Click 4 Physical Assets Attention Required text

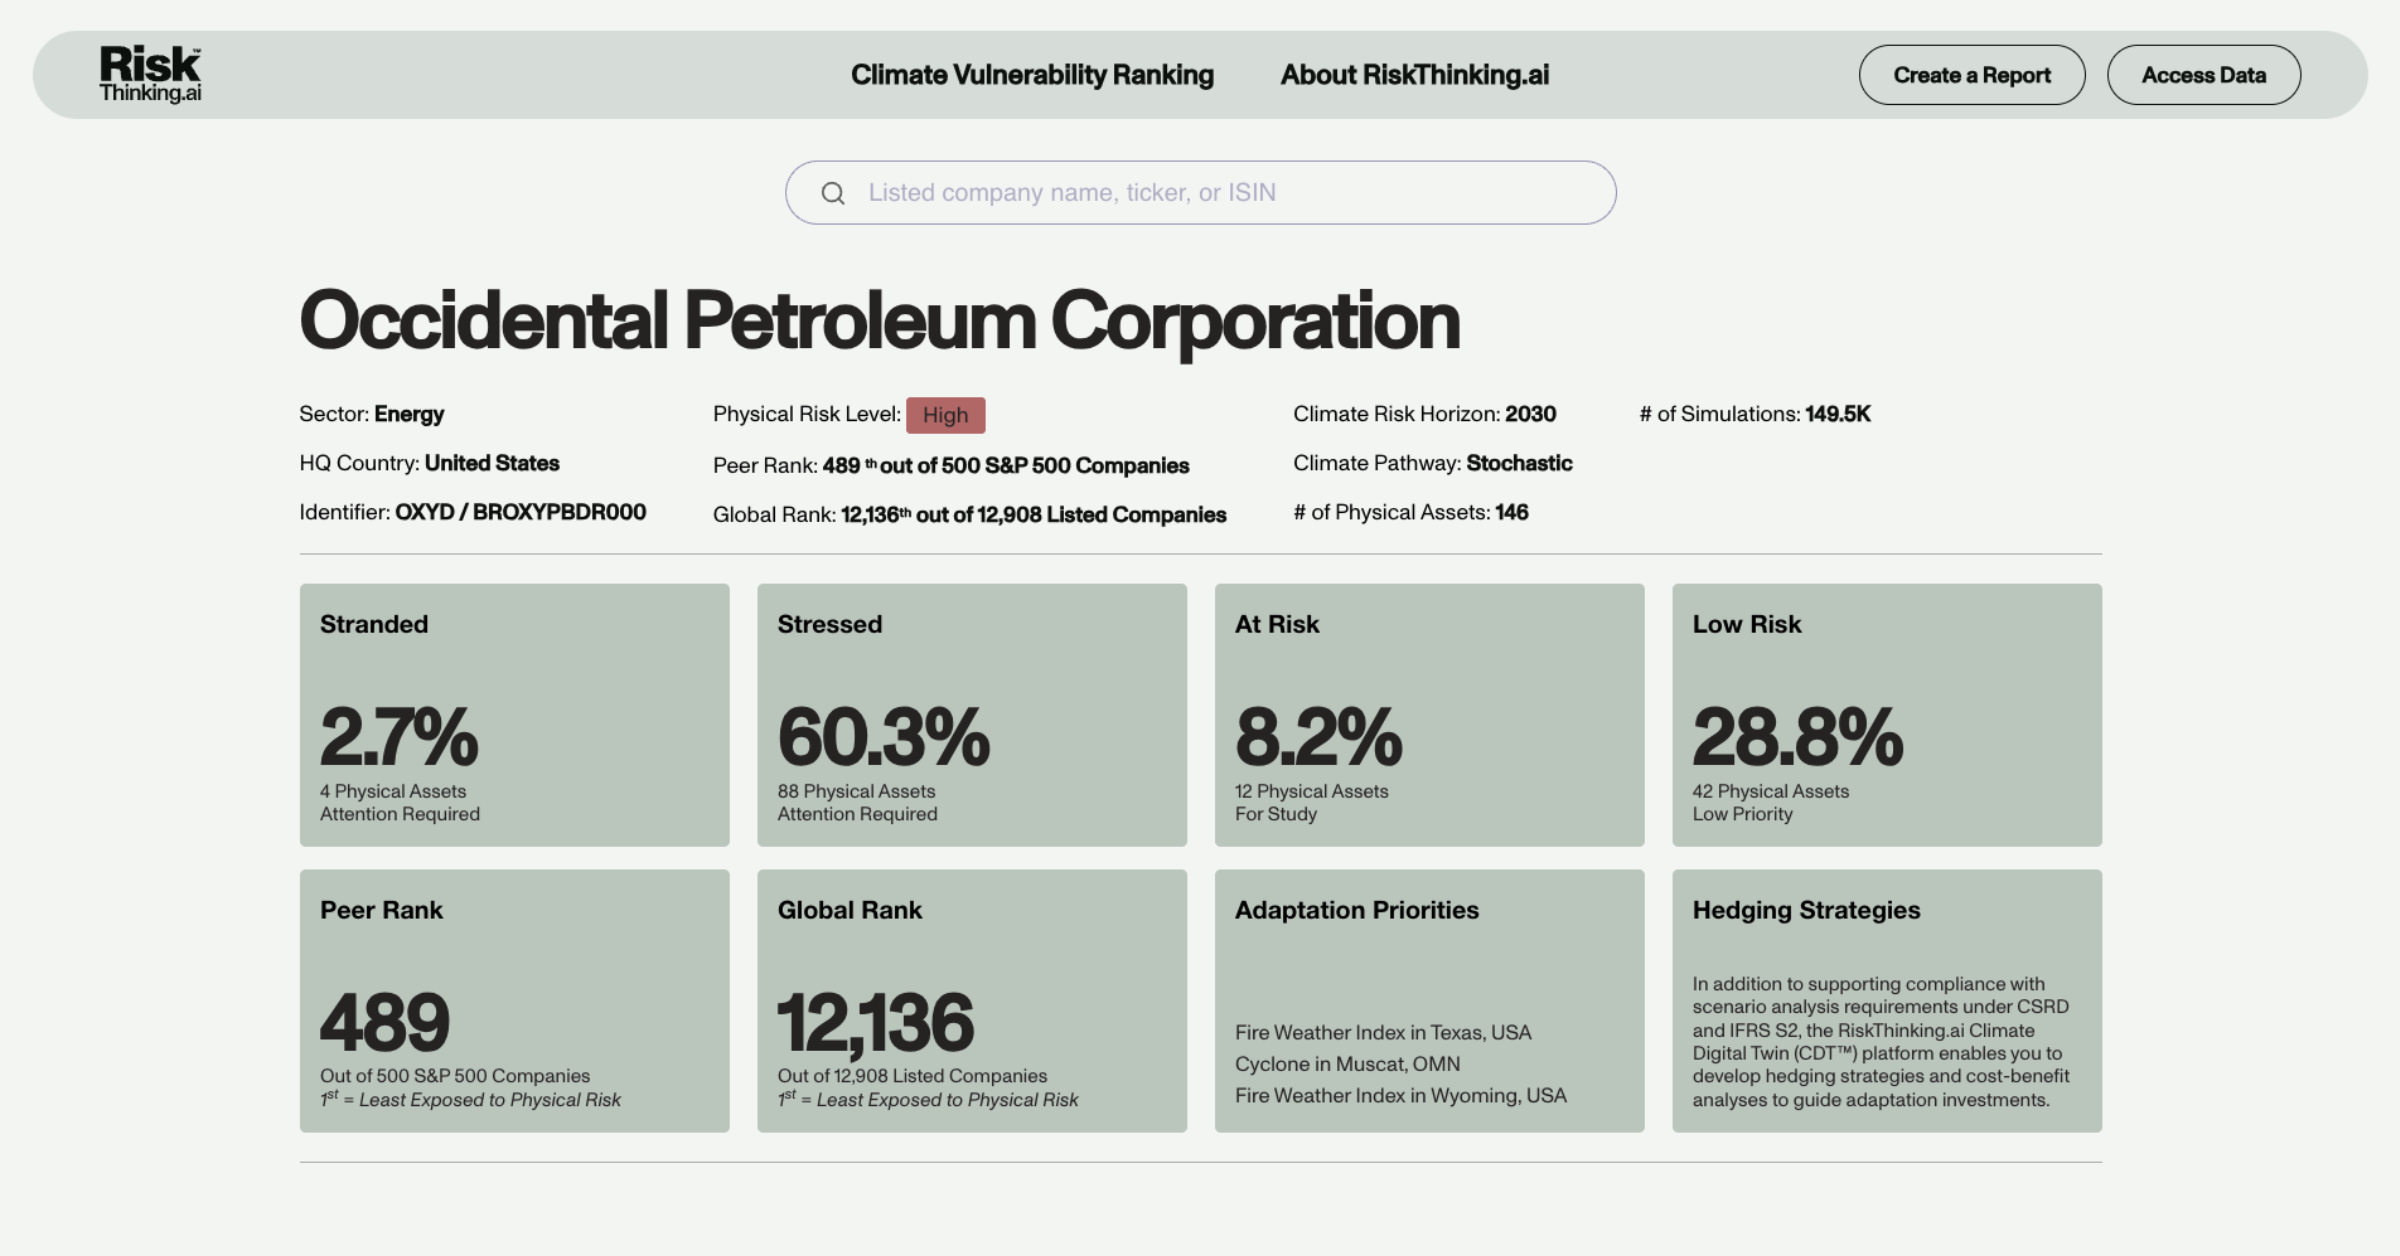click(x=400, y=802)
